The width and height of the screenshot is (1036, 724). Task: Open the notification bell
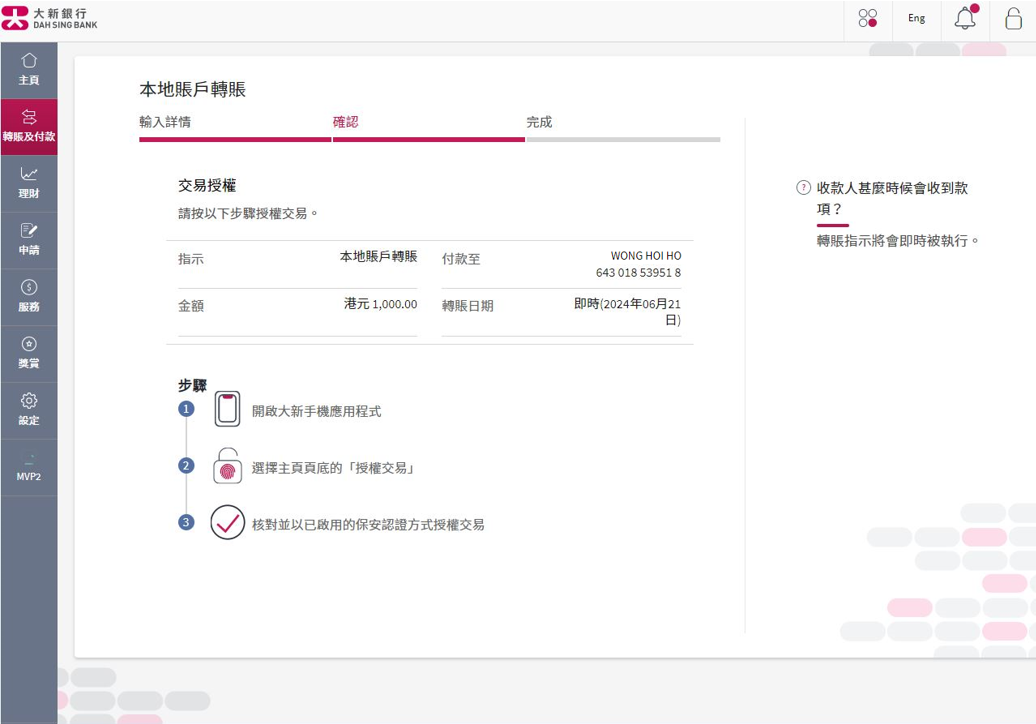coord(966,17)
